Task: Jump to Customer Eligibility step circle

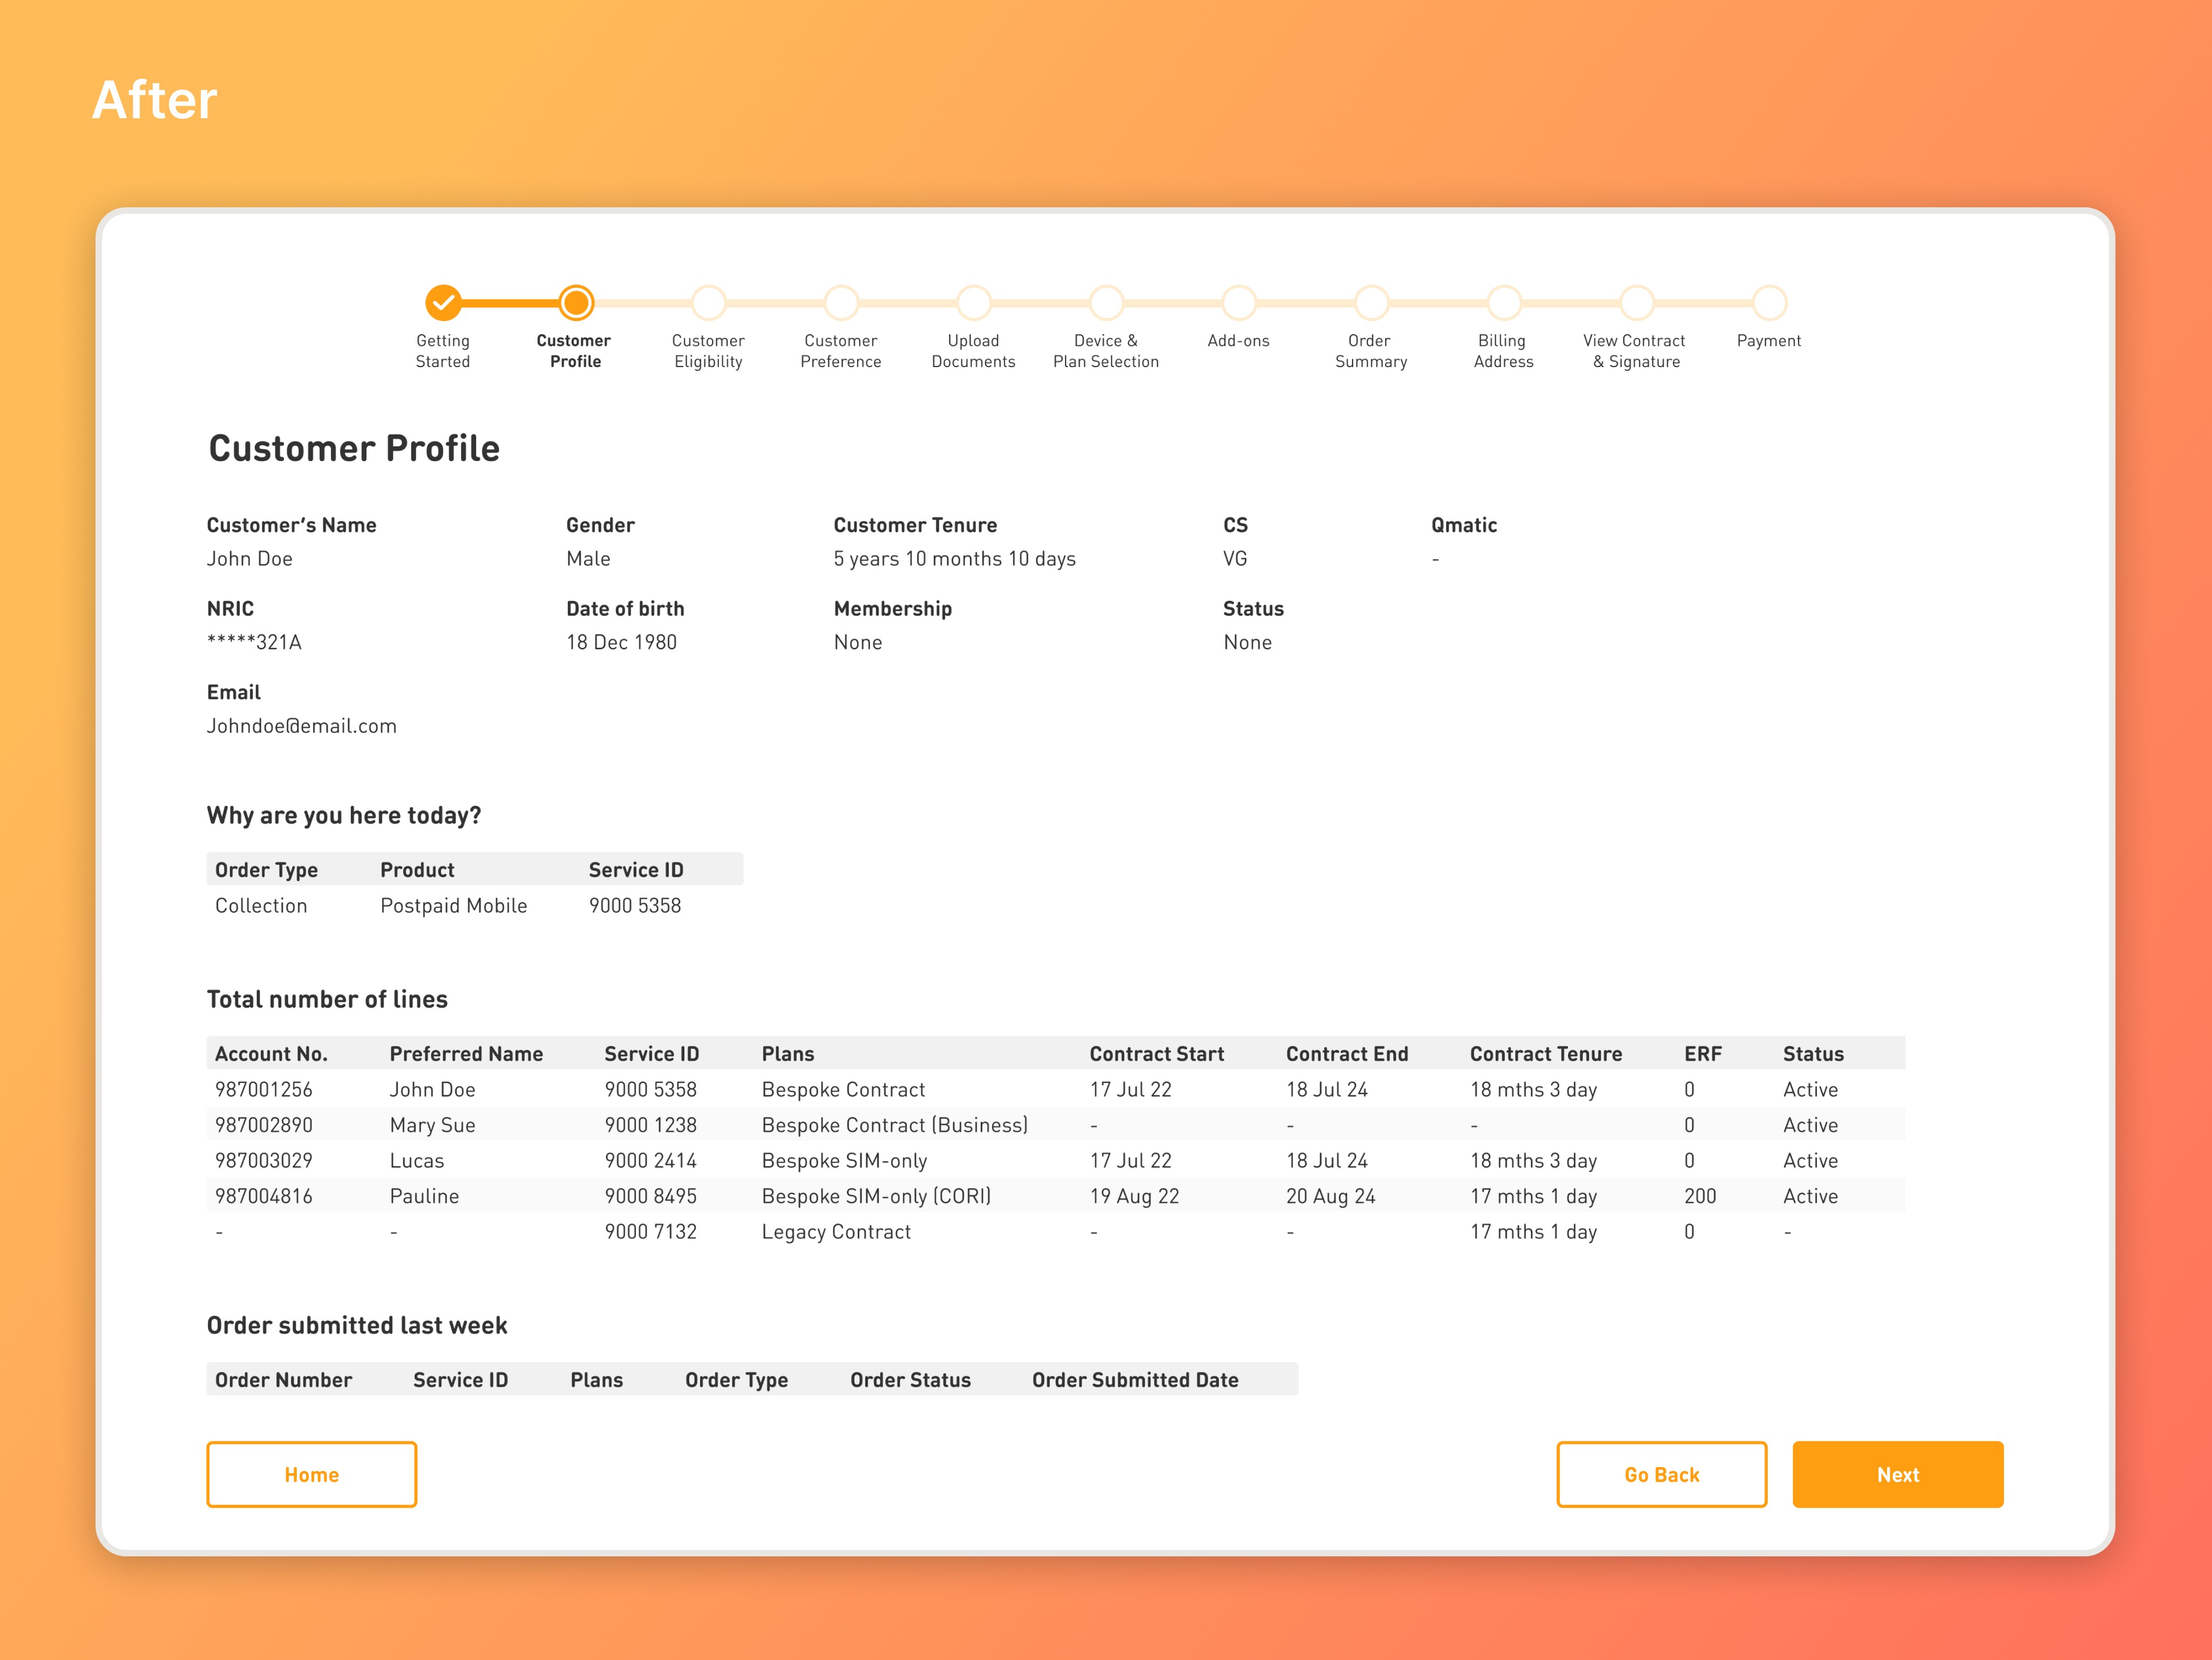Action: coord(708,302)
